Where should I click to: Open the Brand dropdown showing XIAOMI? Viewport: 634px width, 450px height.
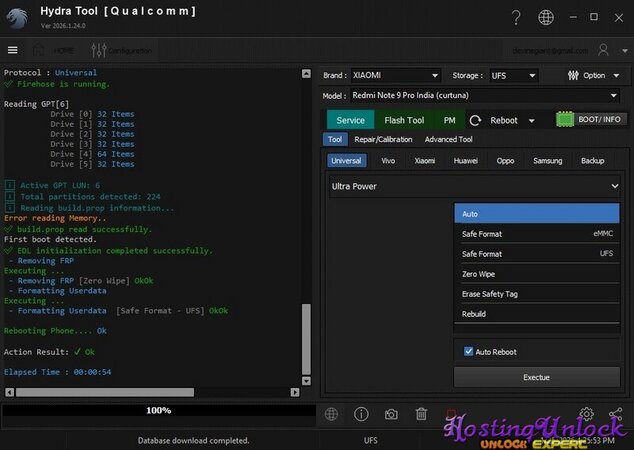click(x=395, y=75)
